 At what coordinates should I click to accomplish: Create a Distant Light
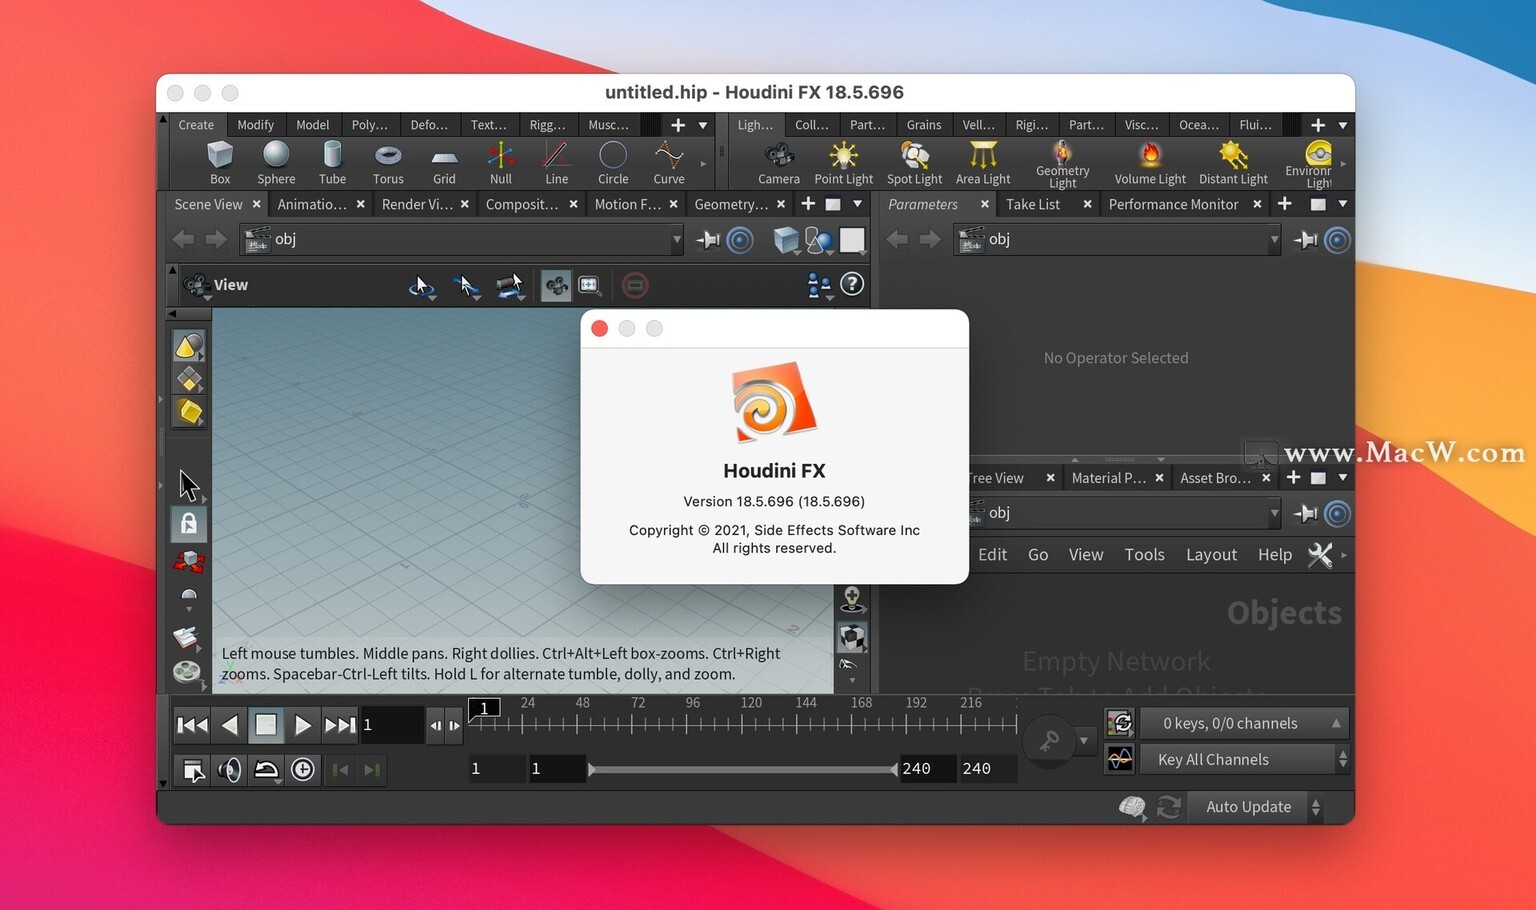tap(1233, 163)
